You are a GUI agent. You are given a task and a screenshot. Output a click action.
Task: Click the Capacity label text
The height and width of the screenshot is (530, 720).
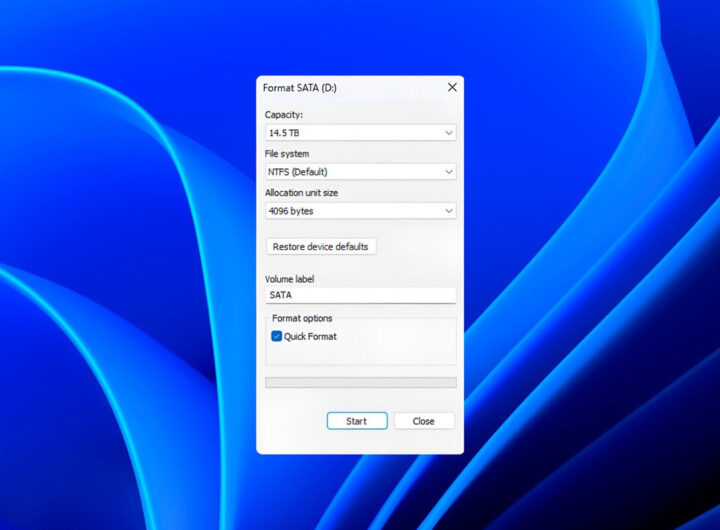click(x=283, y=115)
